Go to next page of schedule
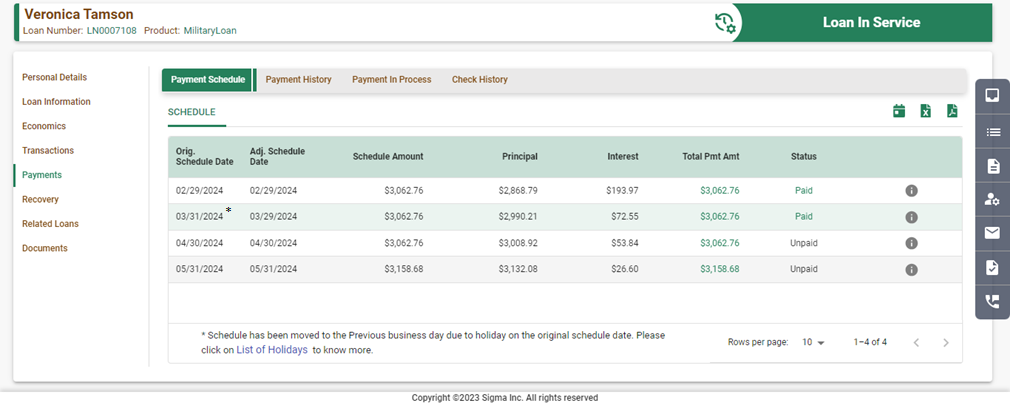 tap(946, 342)
